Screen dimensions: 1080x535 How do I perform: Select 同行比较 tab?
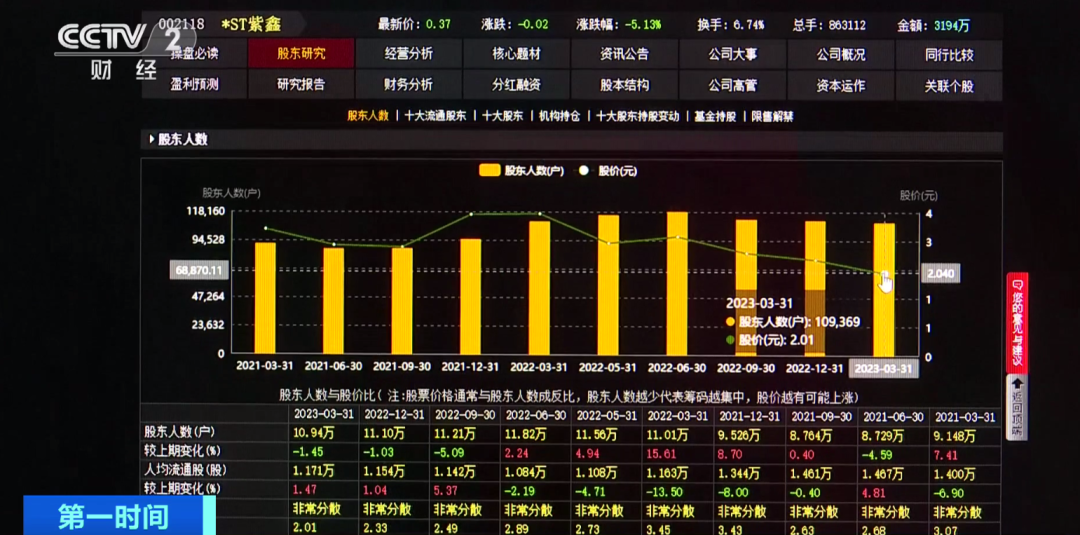[949, 54]
